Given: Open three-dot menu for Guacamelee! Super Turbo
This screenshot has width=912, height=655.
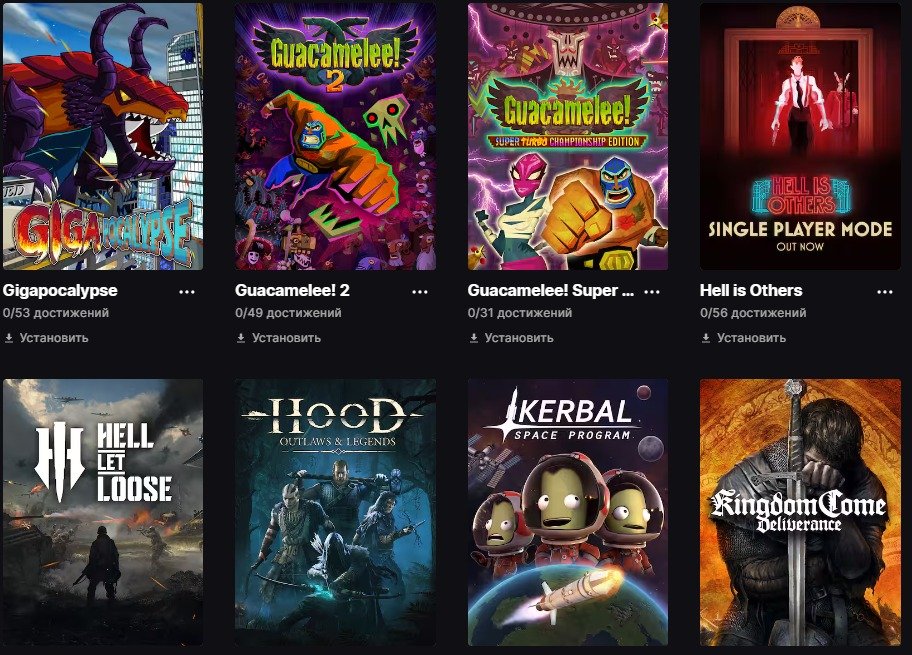Looking at the screenshot, I should (x=652, y=292).
